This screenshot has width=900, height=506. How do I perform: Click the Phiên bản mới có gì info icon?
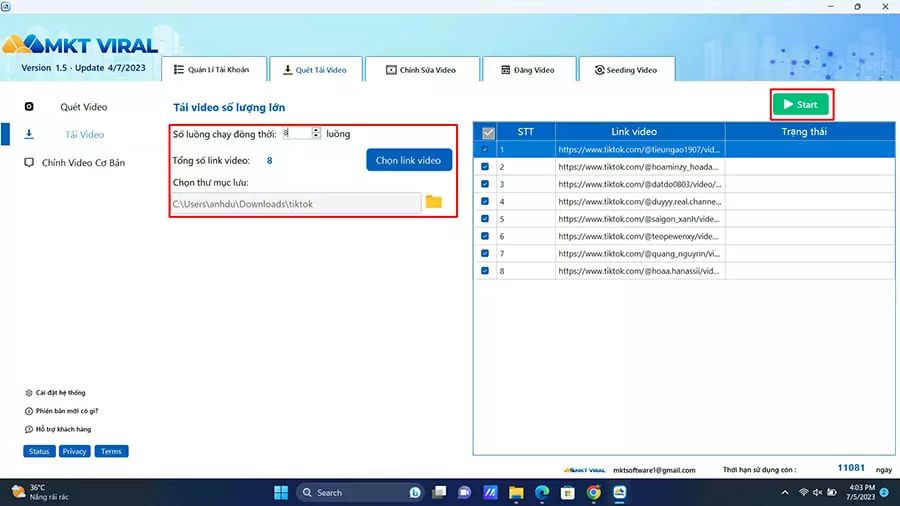(28, 411)
